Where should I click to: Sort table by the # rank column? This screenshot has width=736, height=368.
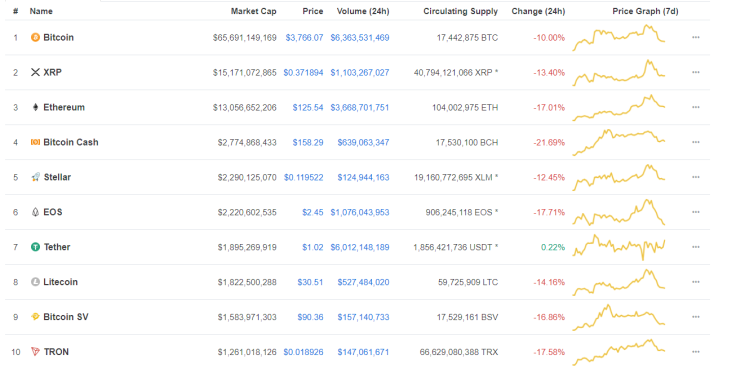point(15,11)
